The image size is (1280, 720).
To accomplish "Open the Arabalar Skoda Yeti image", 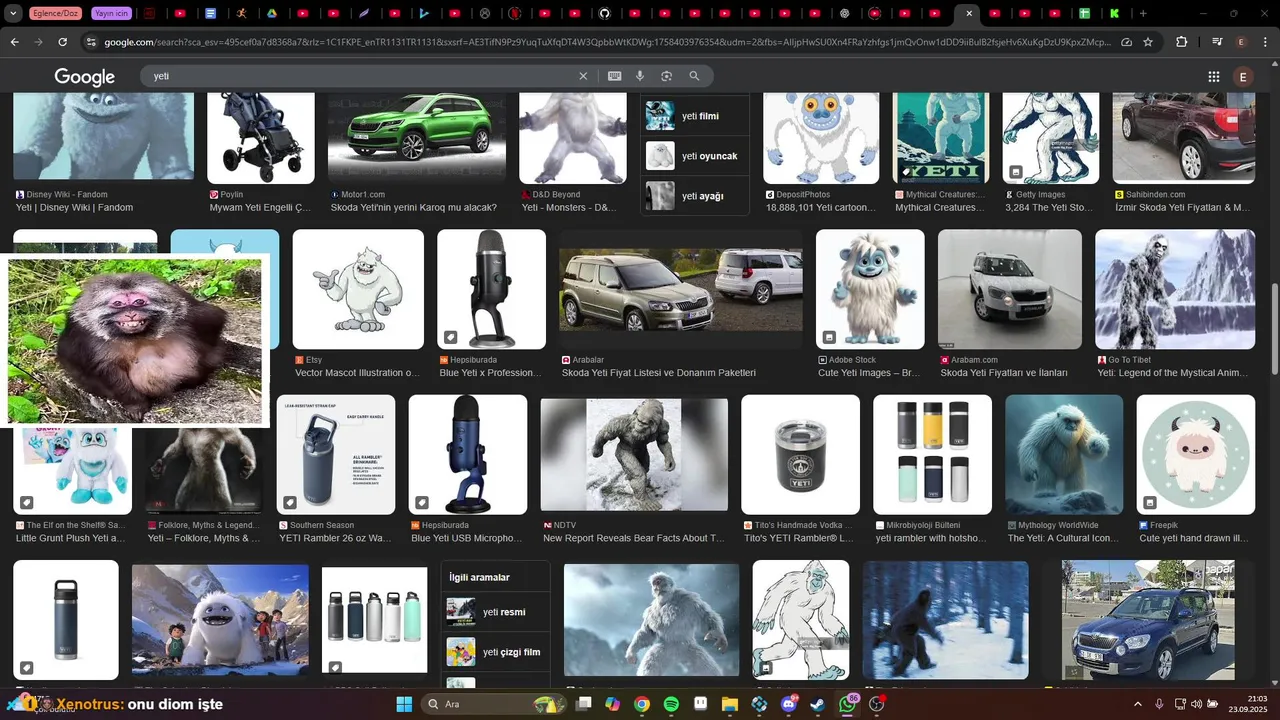I will tap(681, 290).
